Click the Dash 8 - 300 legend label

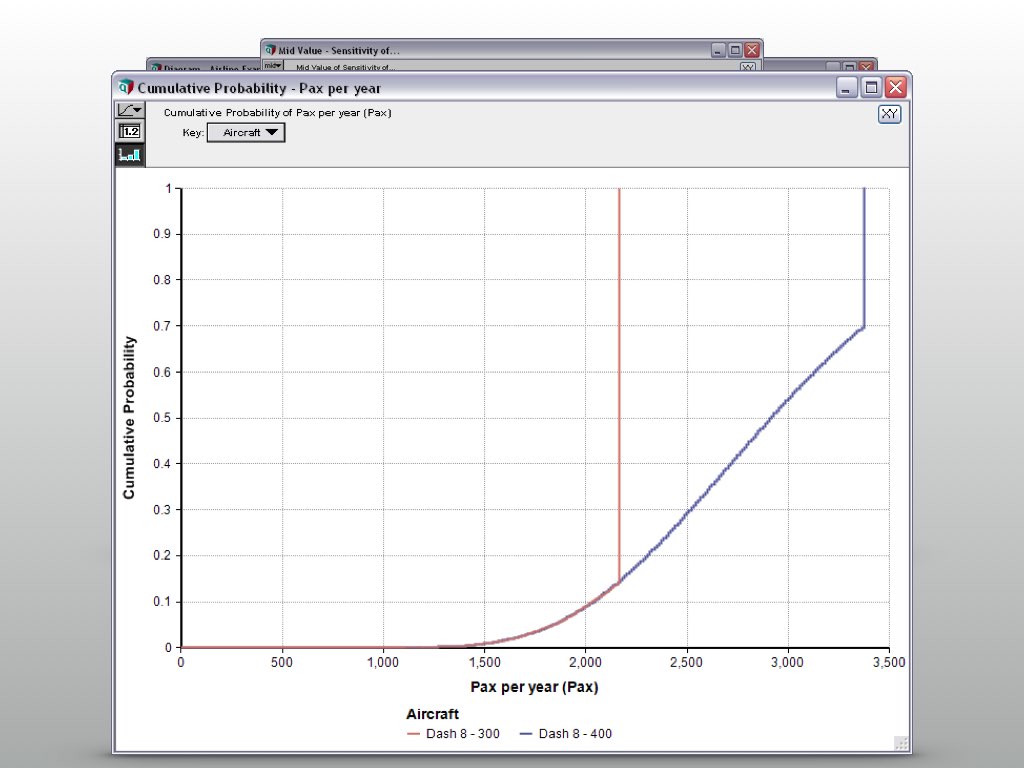(468, 734)
